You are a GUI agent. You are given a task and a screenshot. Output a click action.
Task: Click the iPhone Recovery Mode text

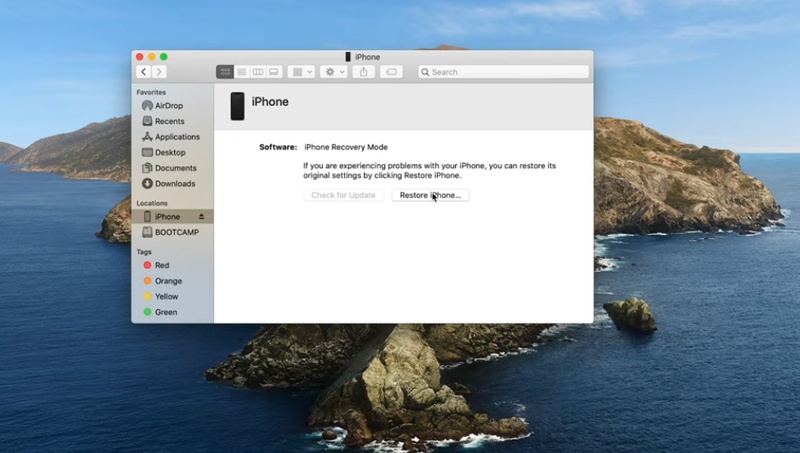[346, 147]
